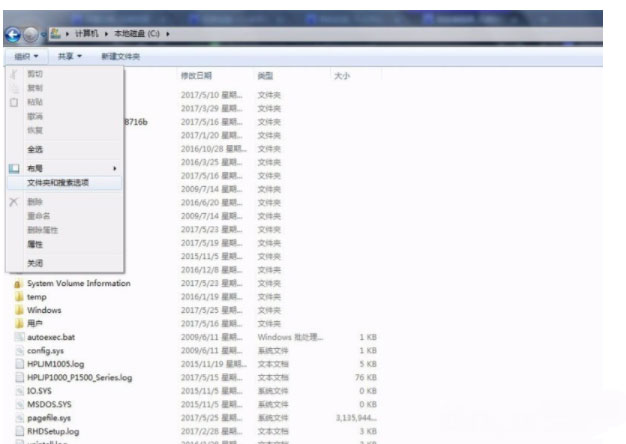Click the MSDOS.SYS file icon
The height and width of the screenshot is (444, 626).
(20, 404)
